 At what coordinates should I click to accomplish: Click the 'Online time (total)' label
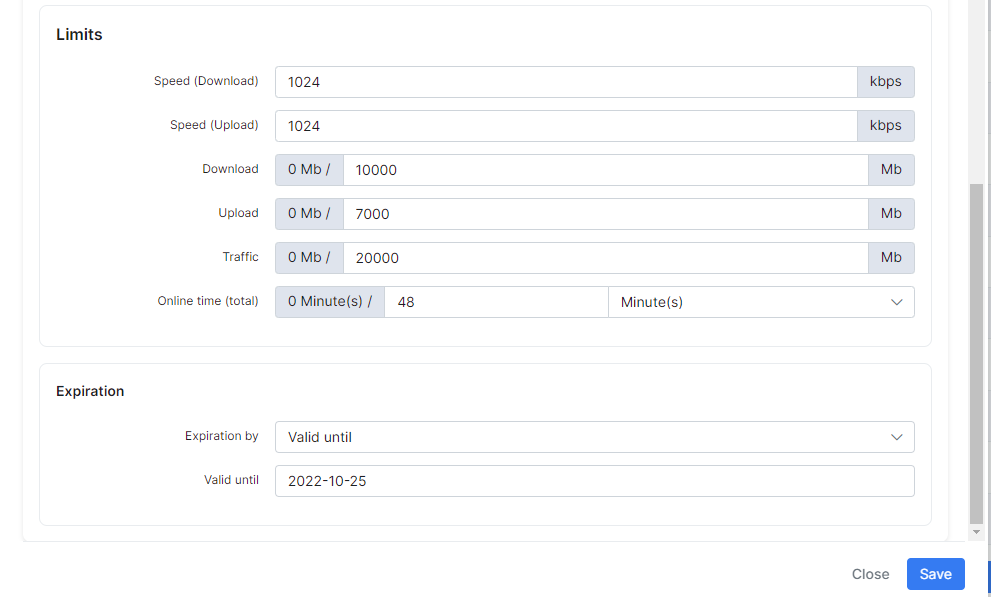click(x=208, y=301)
